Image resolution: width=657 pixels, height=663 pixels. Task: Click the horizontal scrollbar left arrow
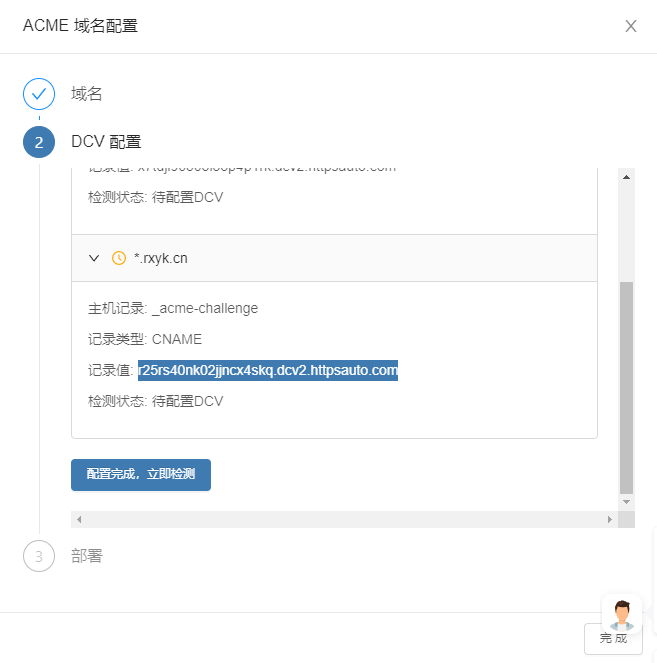click(x=79, y=519)
